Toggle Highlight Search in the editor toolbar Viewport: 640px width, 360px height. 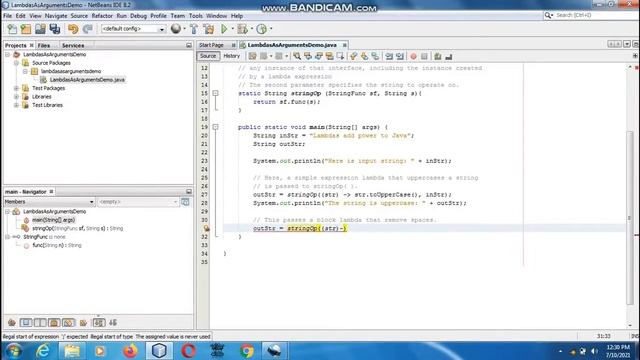coord(329,56)
